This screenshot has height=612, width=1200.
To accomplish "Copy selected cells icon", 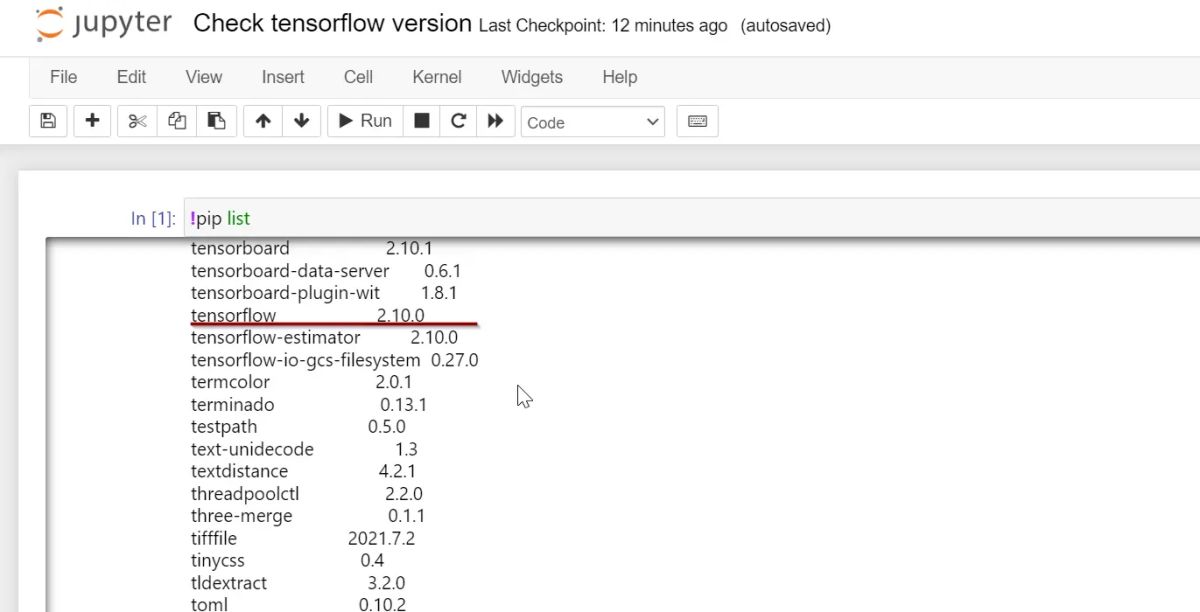I will [177, 121].
